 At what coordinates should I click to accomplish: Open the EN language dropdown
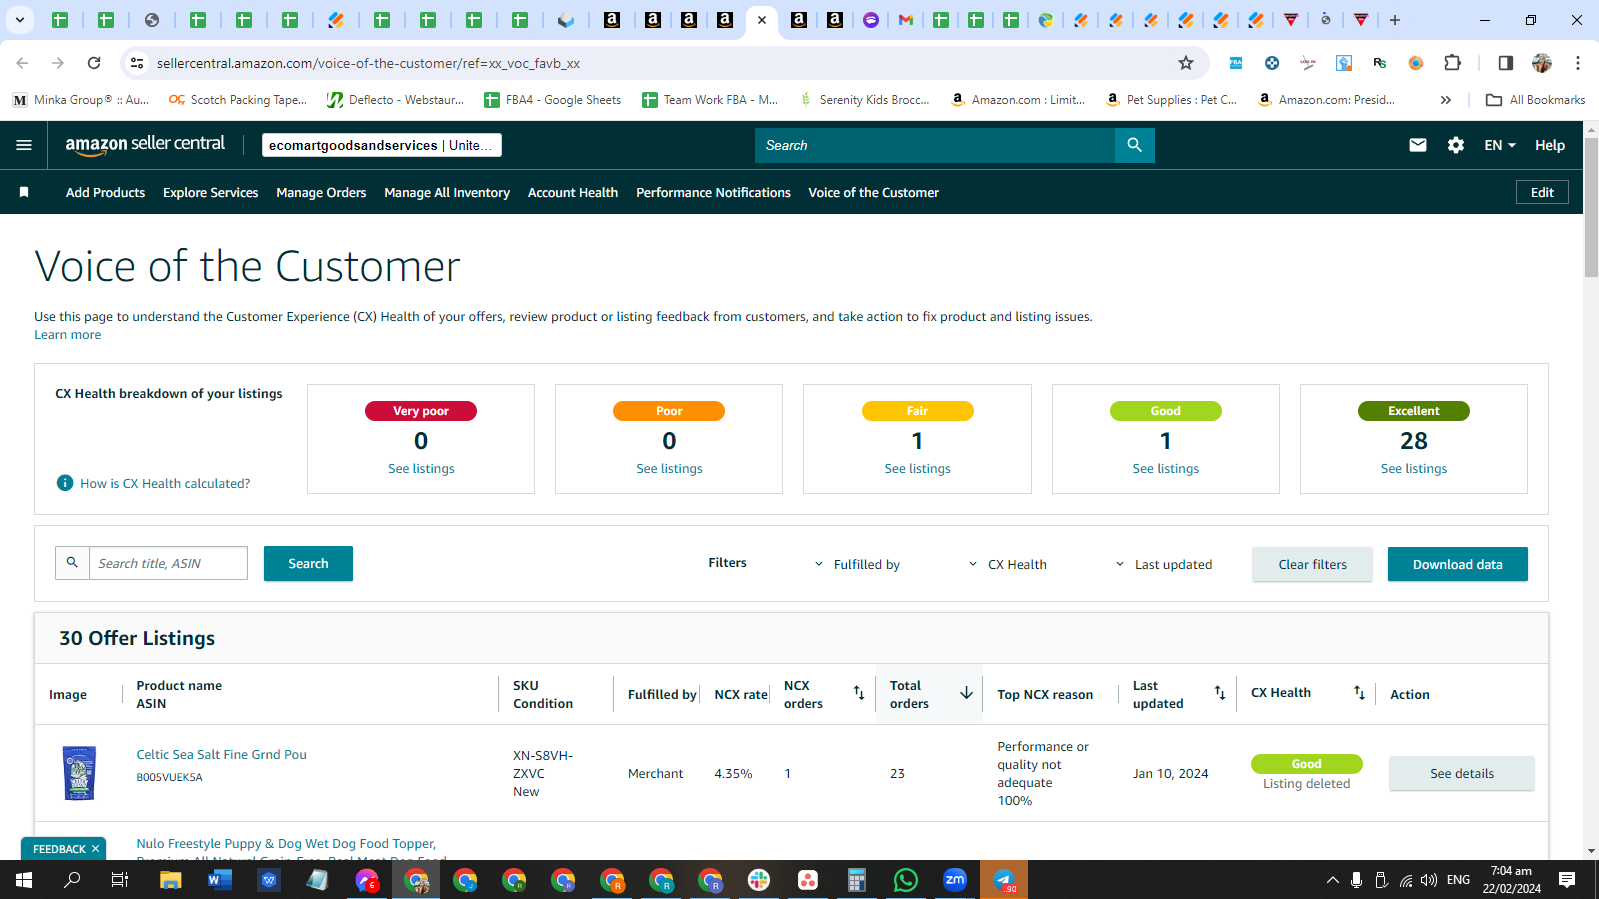coord(1500,145)
